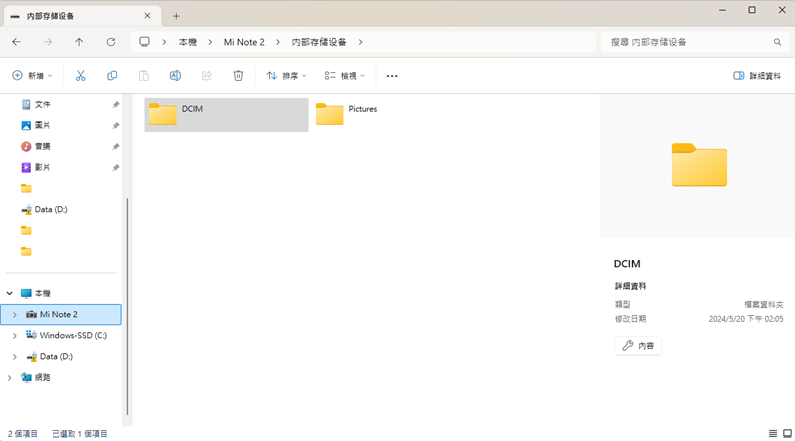Close the 內部存储设备 tab

click(x=148, y=16)
